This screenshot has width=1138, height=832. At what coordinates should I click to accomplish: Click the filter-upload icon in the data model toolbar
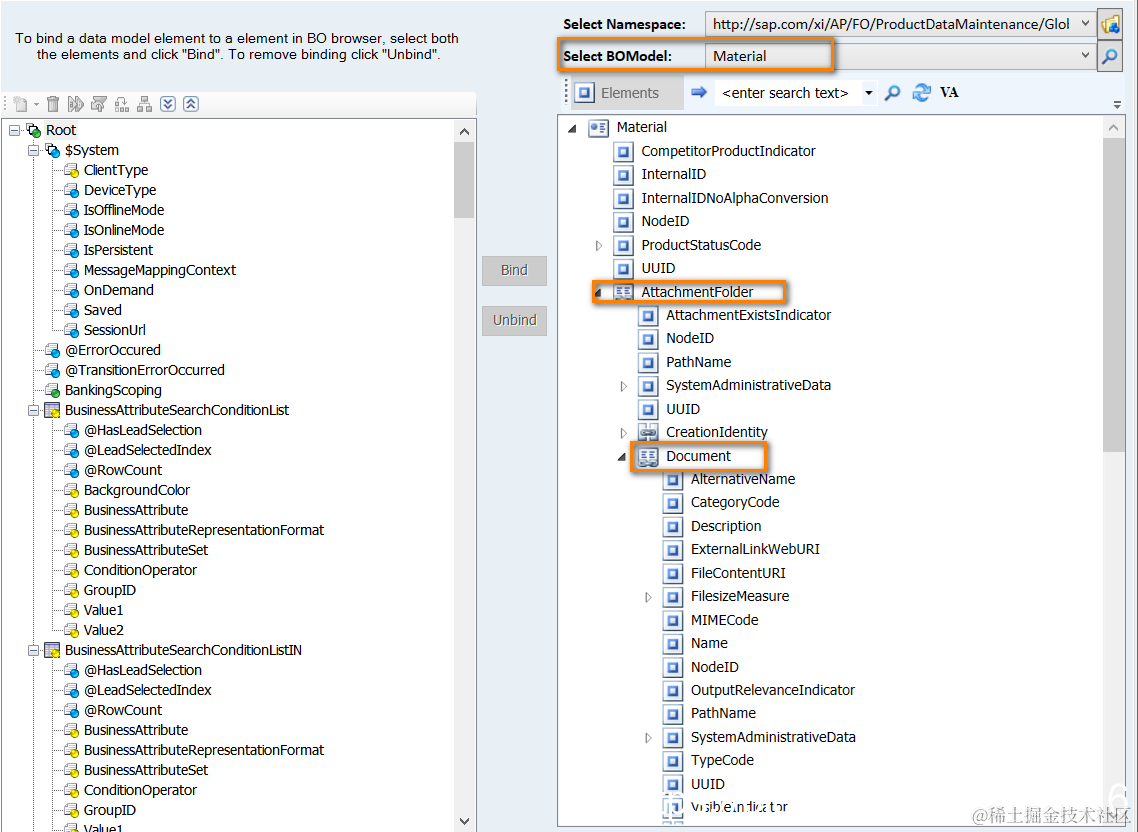coord(99,104)
